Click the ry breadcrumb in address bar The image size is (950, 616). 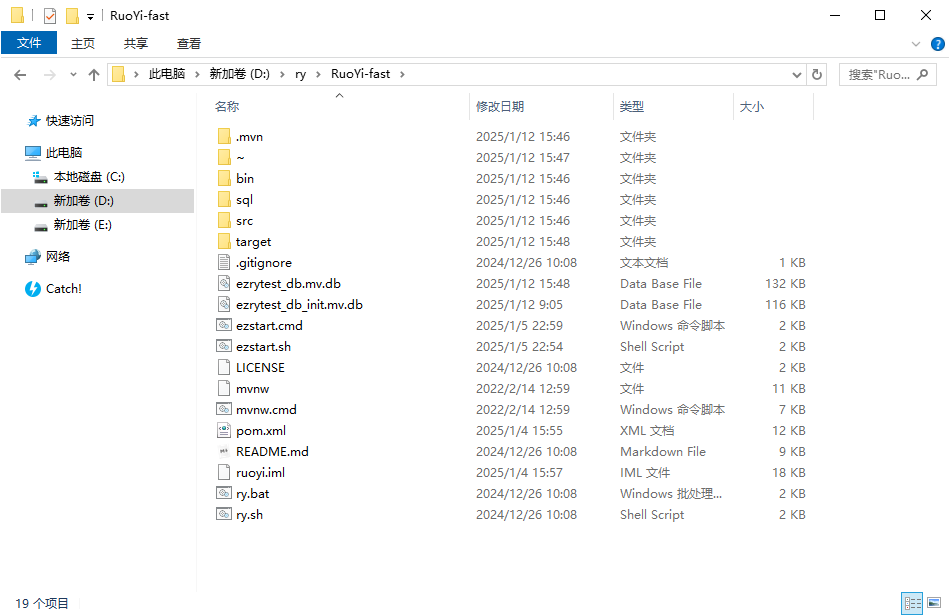pyautogui.click(x=300, y=75)
